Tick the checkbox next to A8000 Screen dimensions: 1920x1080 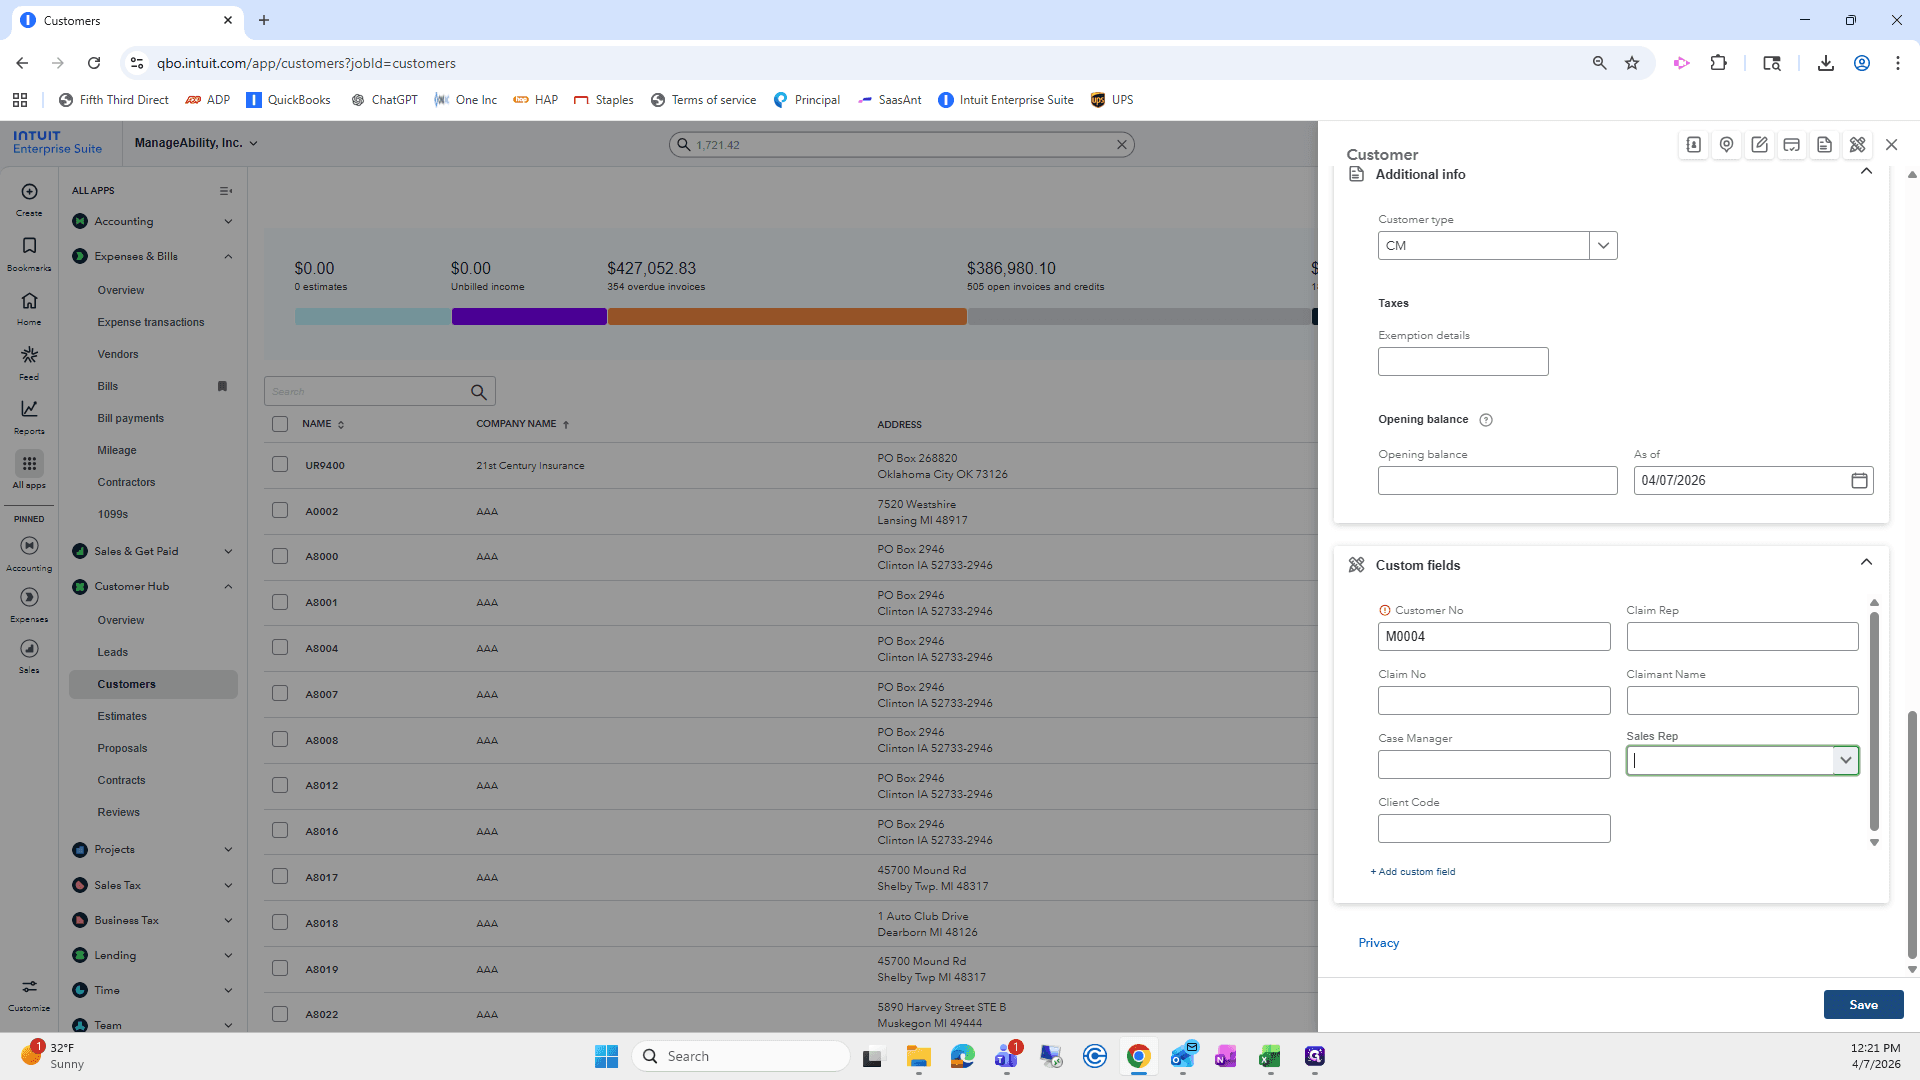[x=280, y=556]
